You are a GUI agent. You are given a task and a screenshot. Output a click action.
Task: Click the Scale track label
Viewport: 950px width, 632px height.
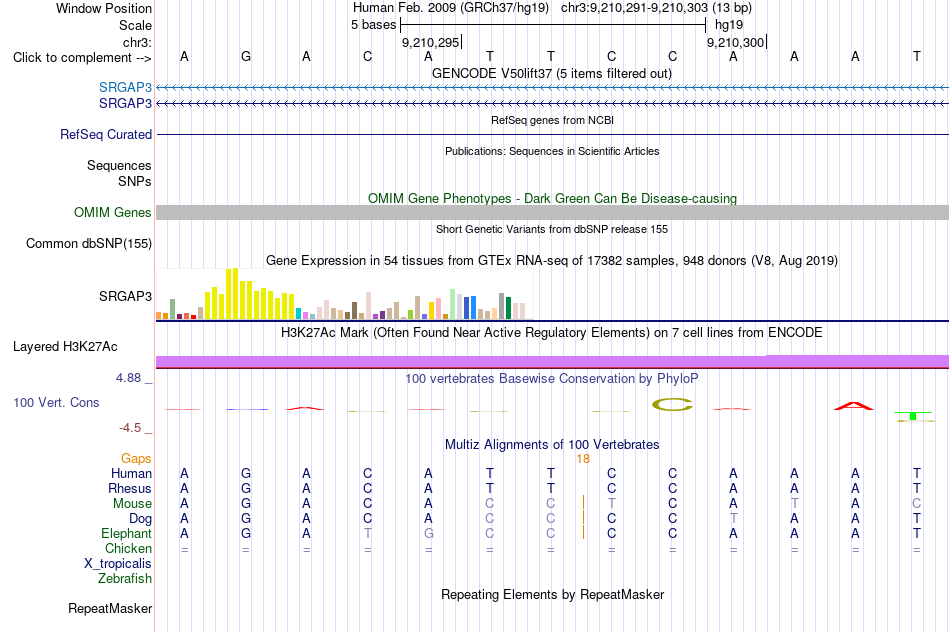click(135, 25)
